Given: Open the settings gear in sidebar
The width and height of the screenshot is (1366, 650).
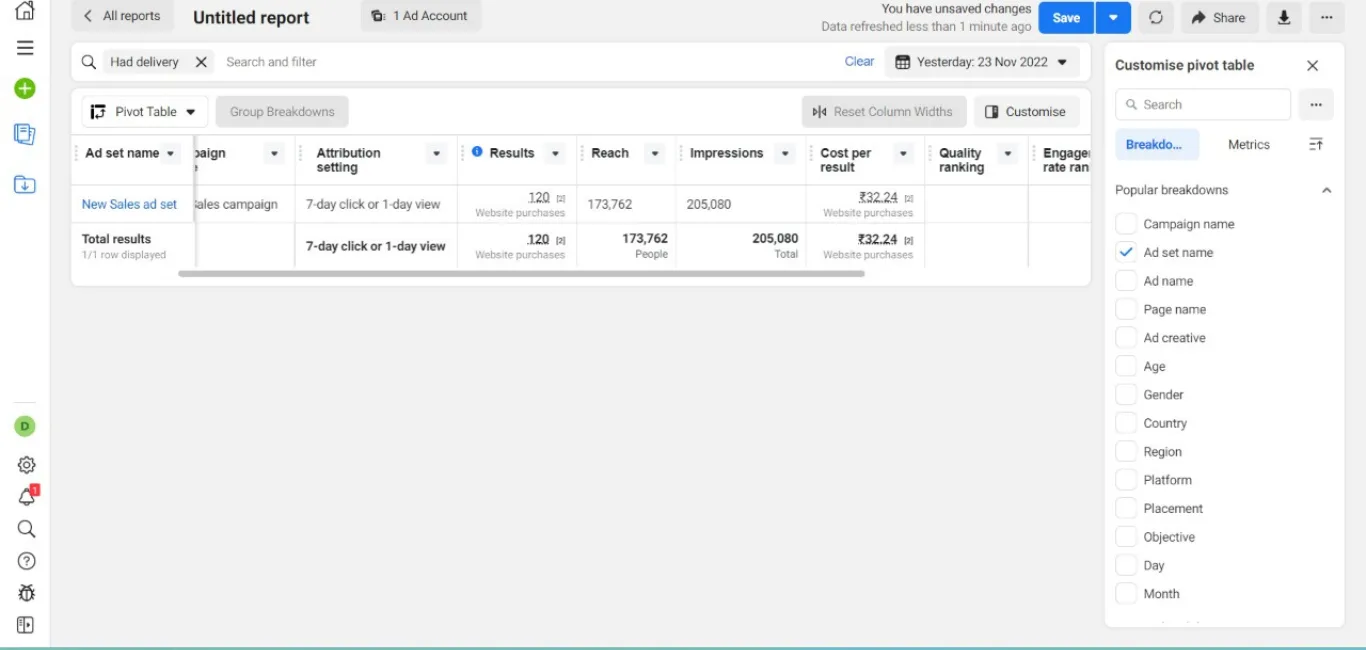Looking at the screenshot, I should click(27, 465).
